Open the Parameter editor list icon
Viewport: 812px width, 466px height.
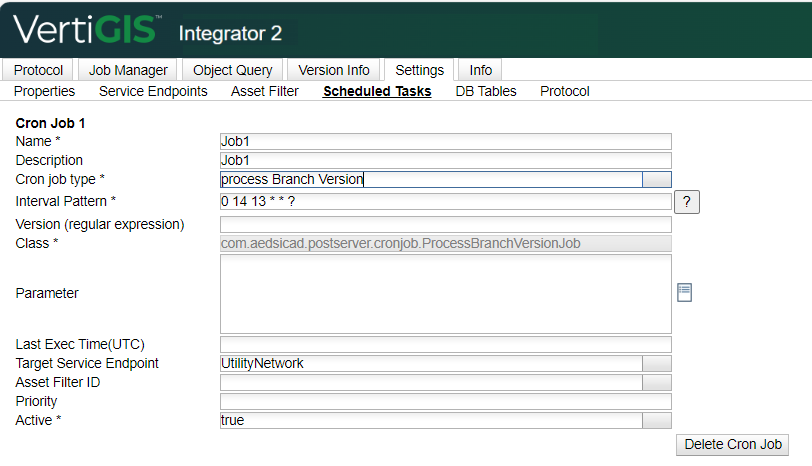point(684,293)
